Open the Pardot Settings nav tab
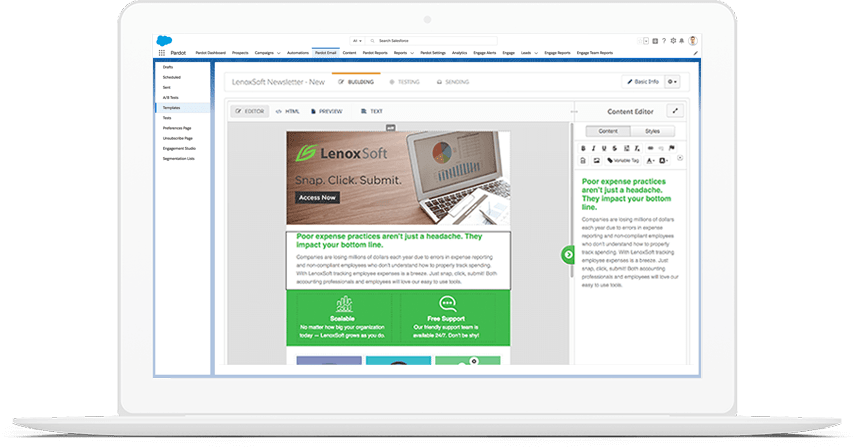 point(433,53)
